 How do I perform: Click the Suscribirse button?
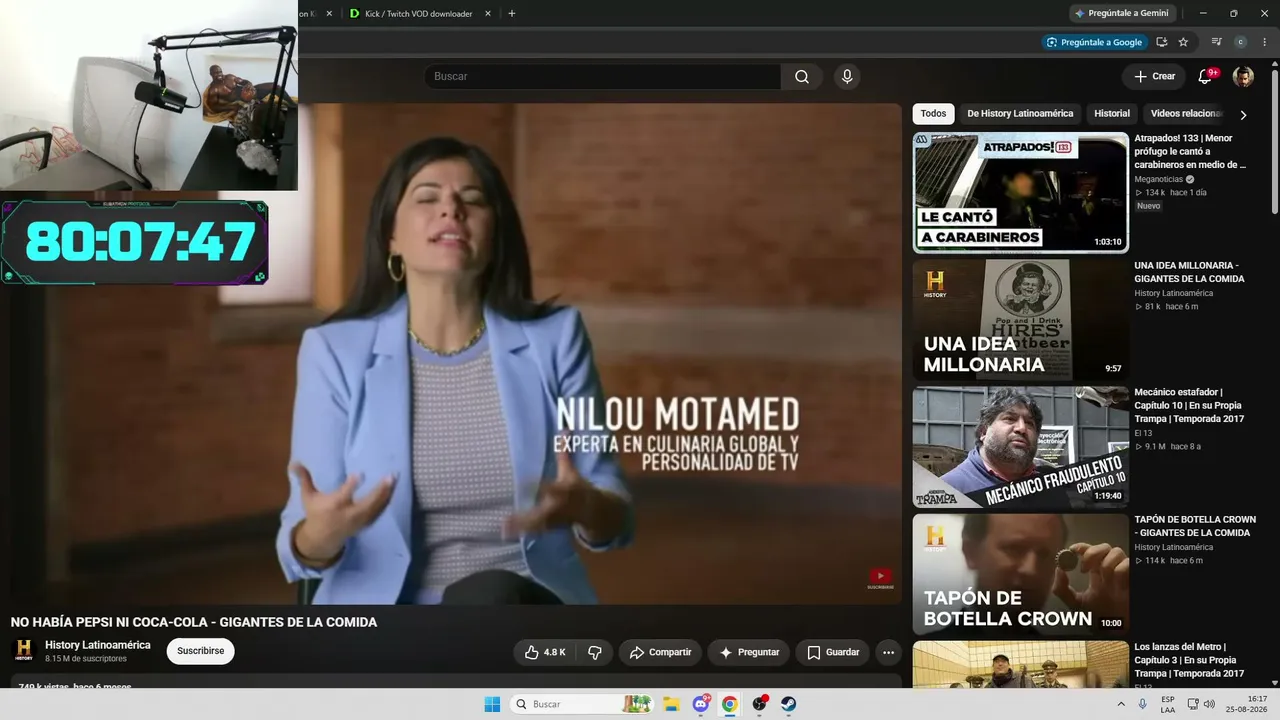point(200,651)
